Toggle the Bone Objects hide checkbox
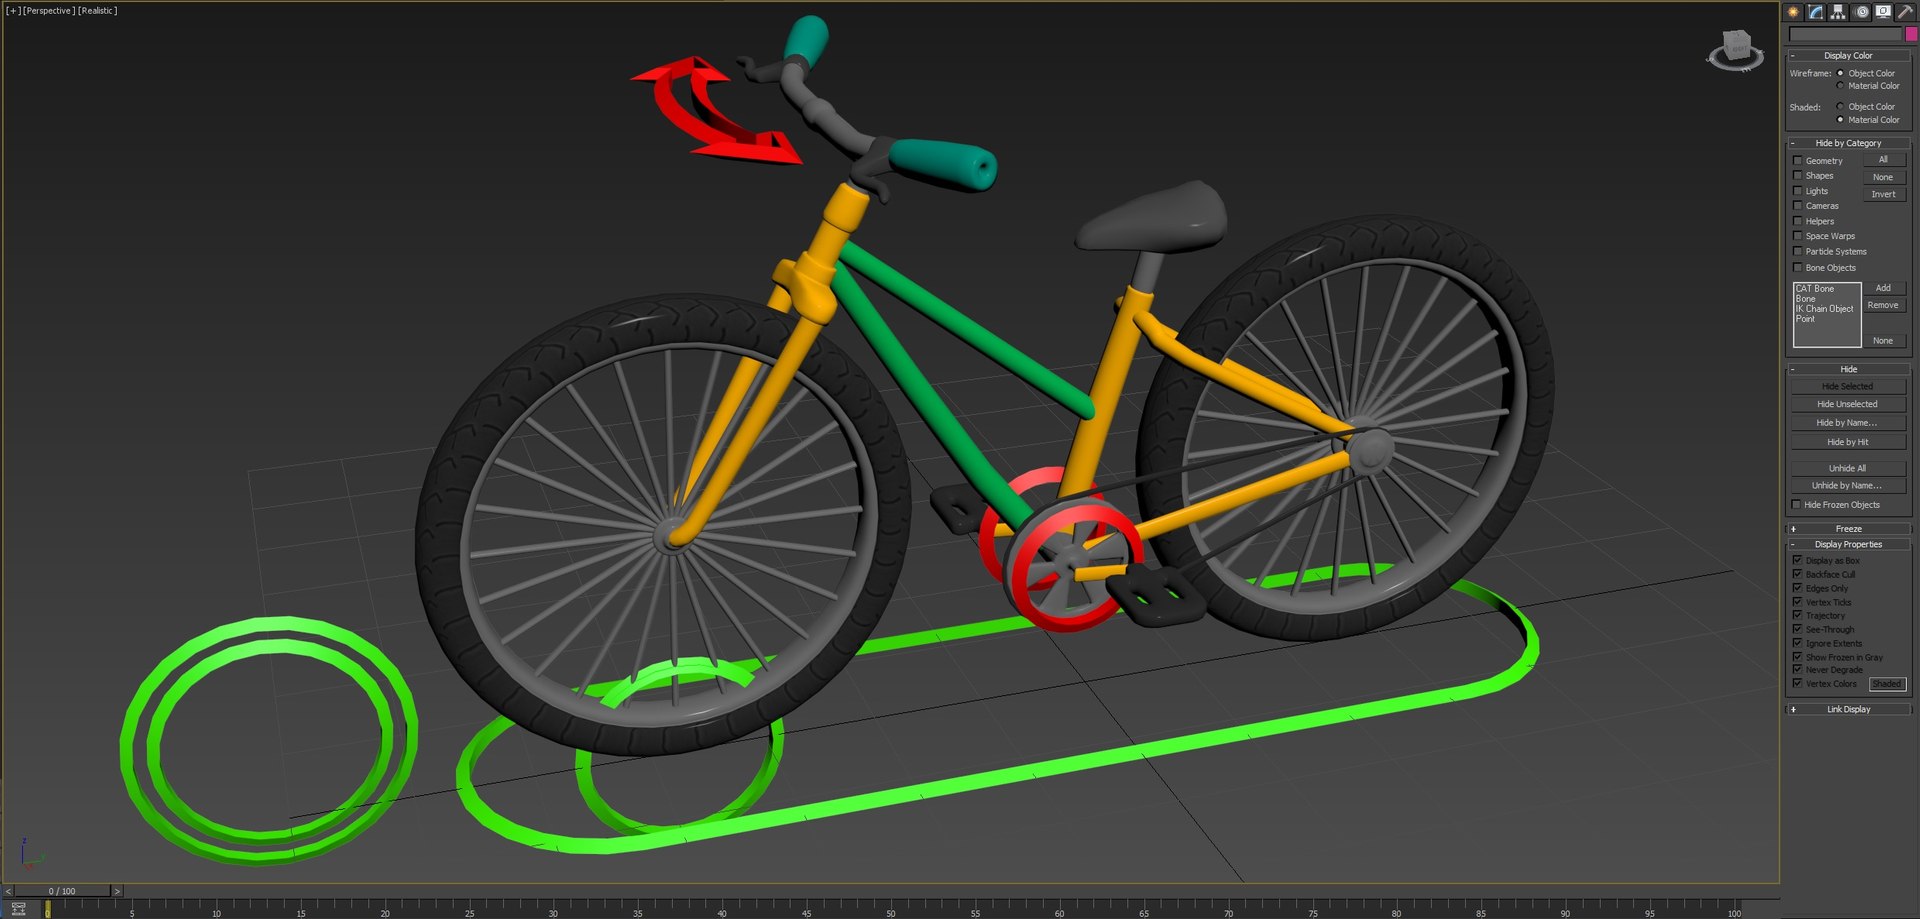The width and height of the screenshot is (1920, 919). 1797,267
